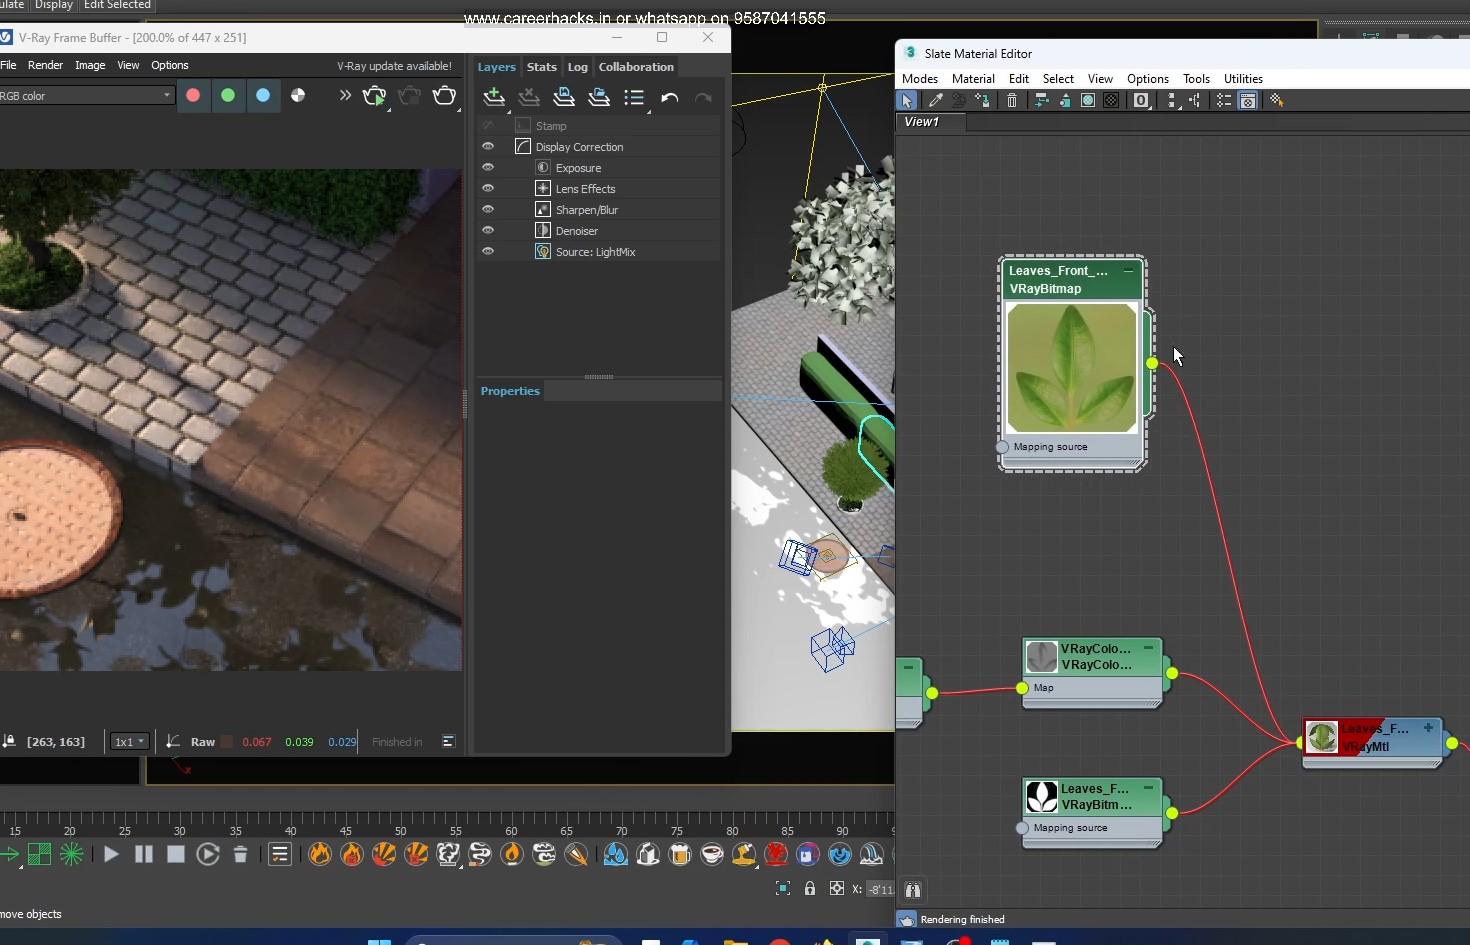Open the Render menu in the frame buffer
The height and width of the screenshot is (945, 1470).
tap(45, 65)
